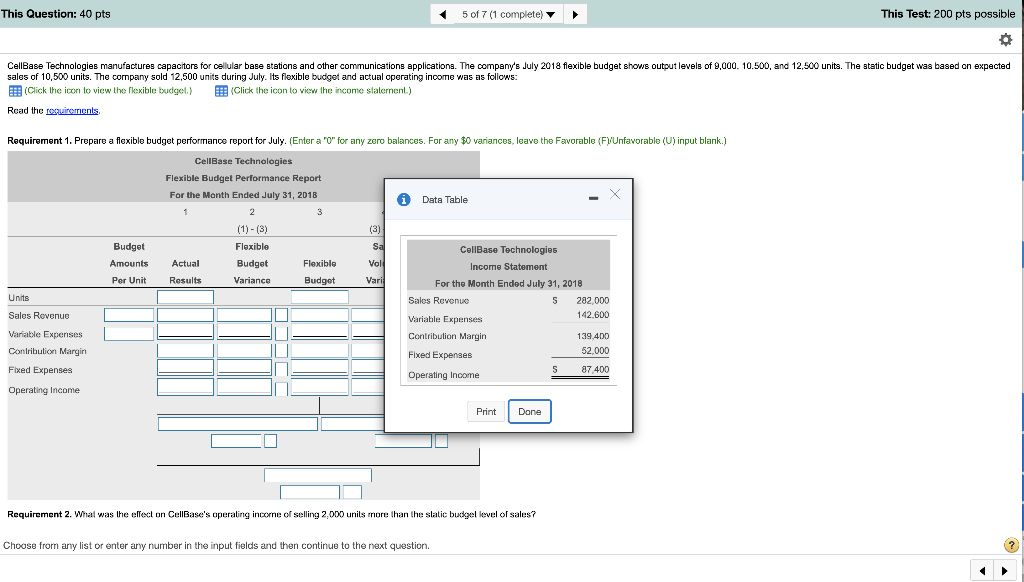Open the yellow help question mark icon

(x=1010, y=545)
